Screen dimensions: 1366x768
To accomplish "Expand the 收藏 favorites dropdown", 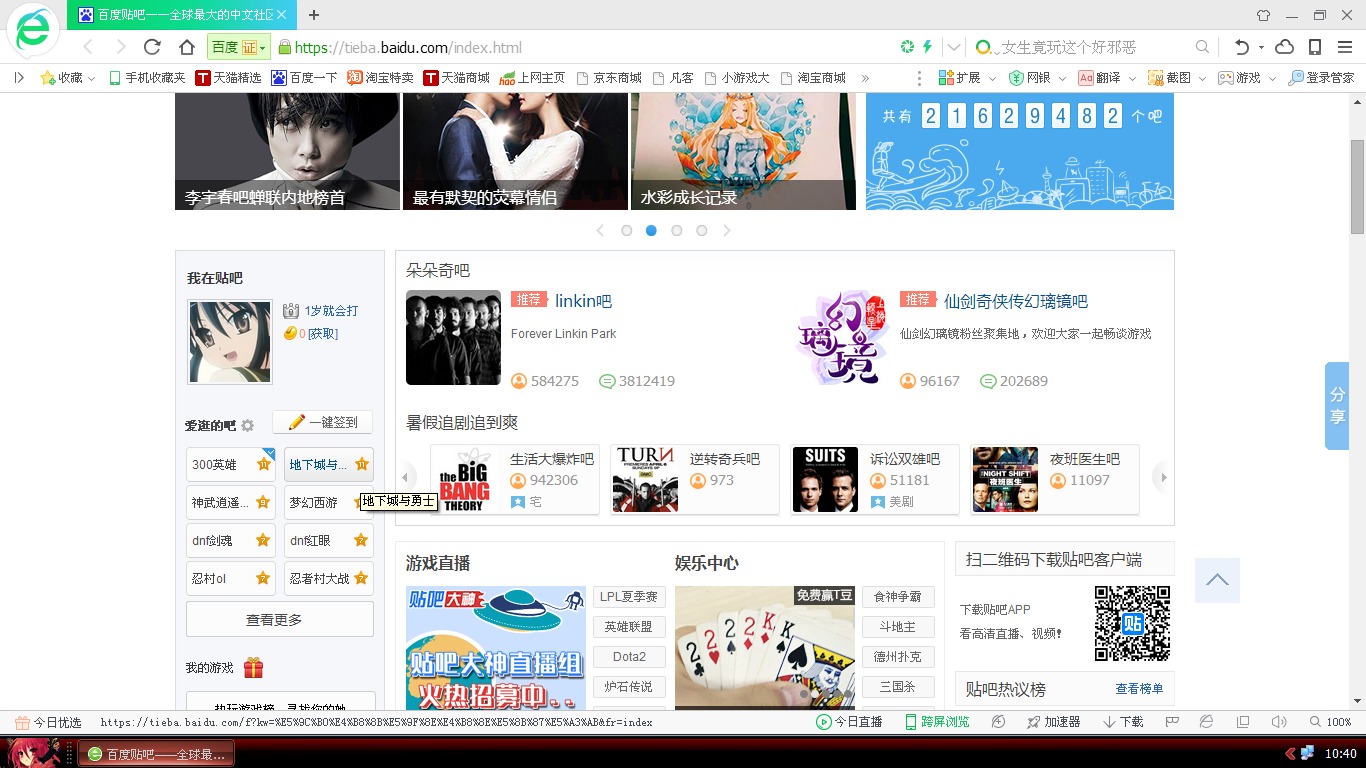I will 91,78.
